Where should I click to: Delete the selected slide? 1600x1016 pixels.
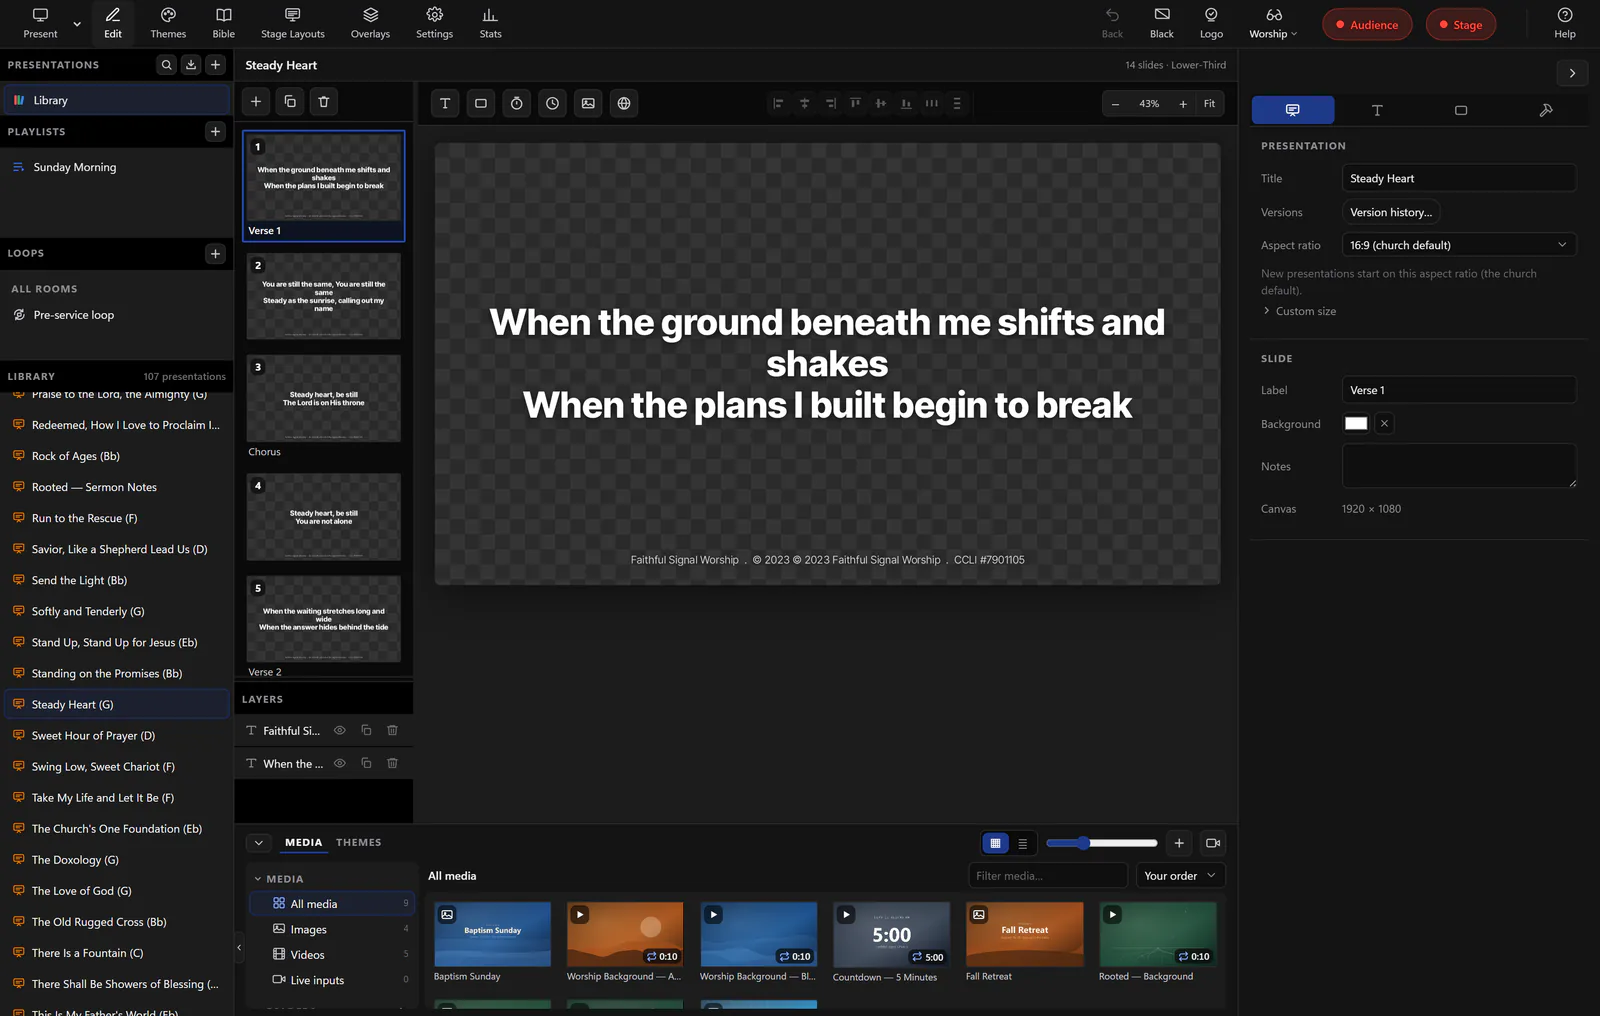pos(324,101)
